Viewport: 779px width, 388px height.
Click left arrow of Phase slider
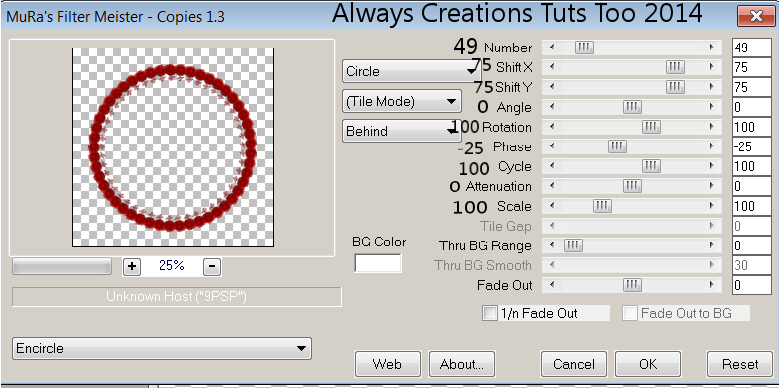coord(552,147)
